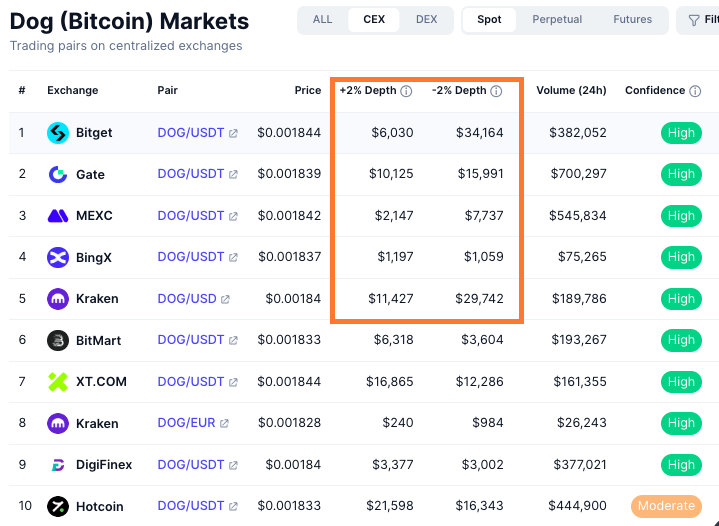Sort by Volume (24h) column header
The height and width of the screenshot is (526, 719).
tap(571, 90)
